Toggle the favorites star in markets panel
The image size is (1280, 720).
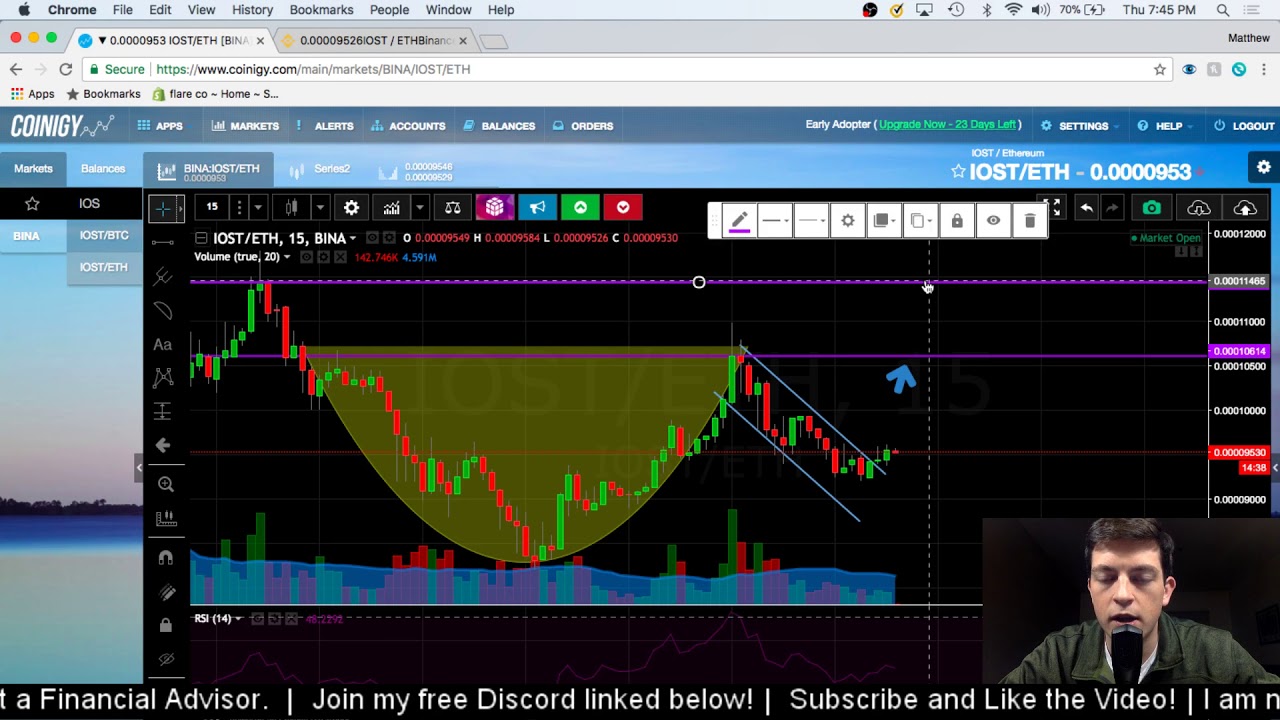[x=32, y=203]
